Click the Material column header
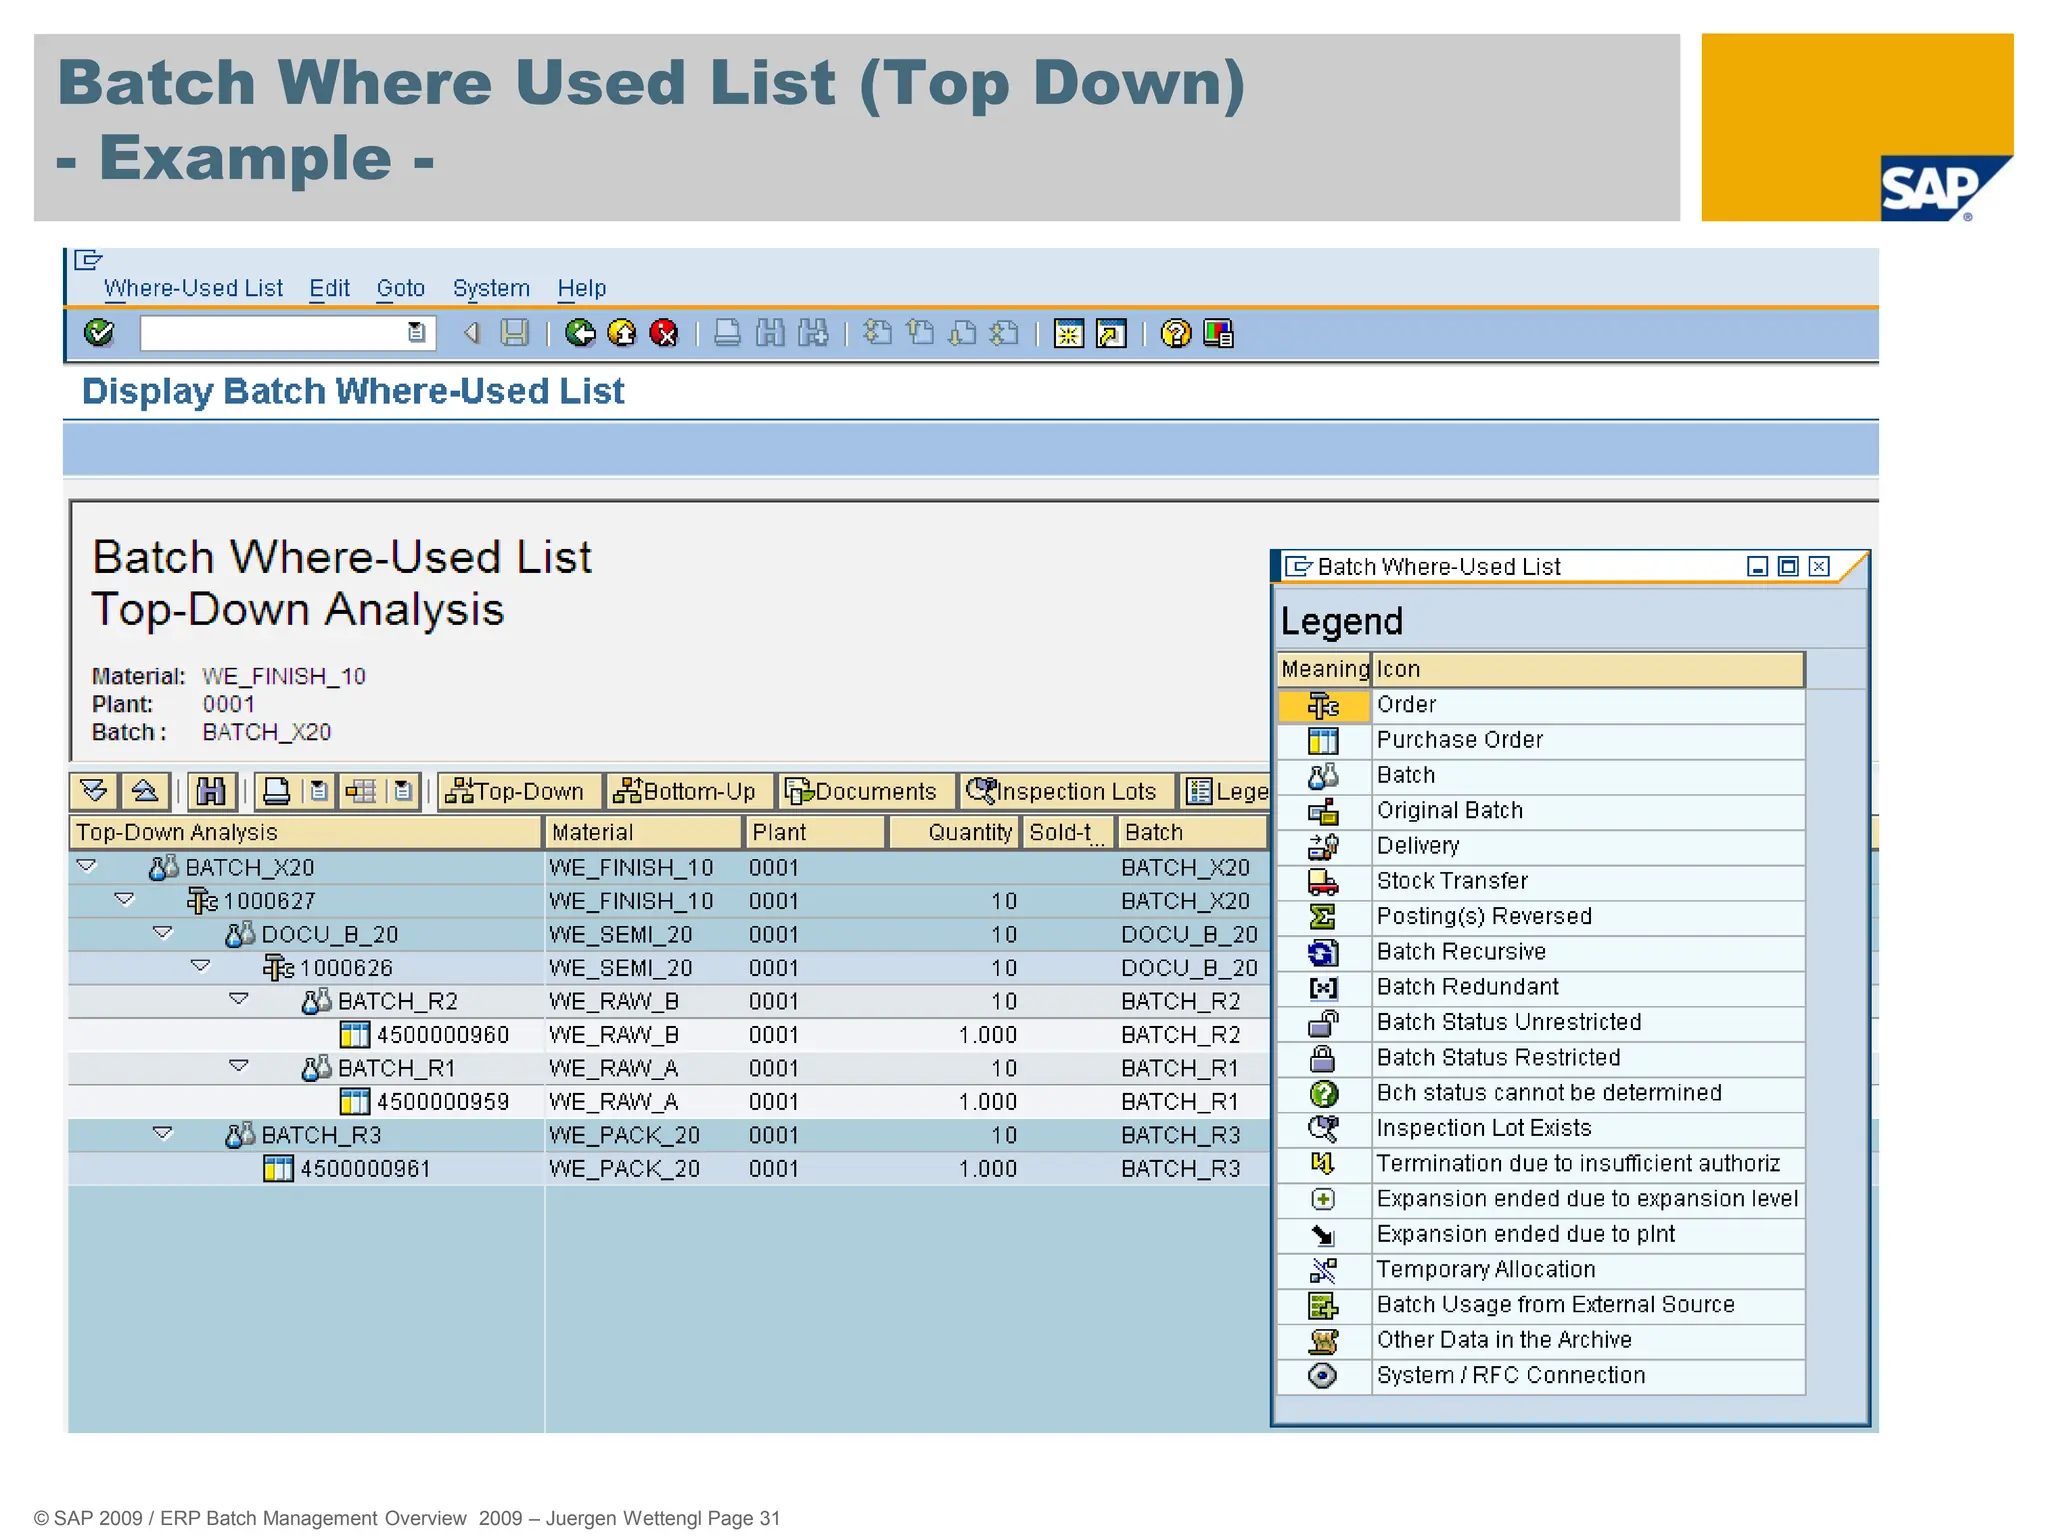The width and height of the screenshot is (2048, 1536). [644, 832]
